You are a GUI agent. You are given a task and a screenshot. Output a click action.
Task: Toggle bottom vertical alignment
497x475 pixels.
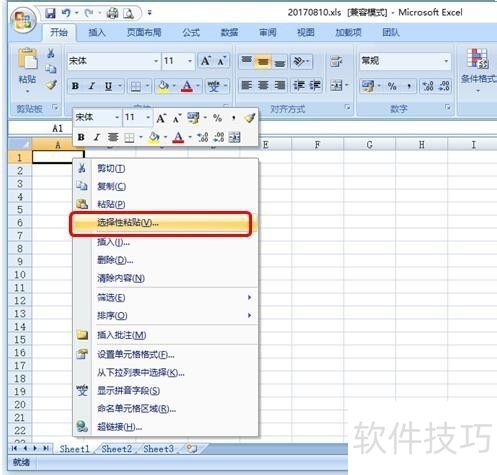coord(280,62)
